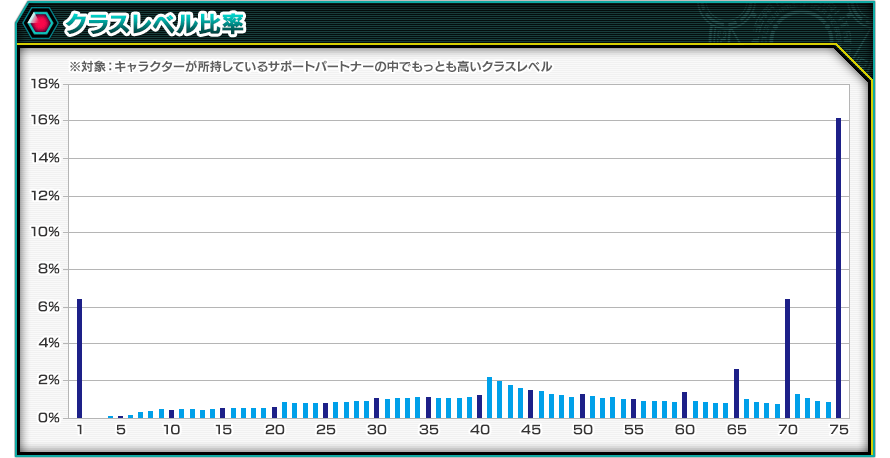Click the x-axis label 1
This screenshot has height=458, width=890.
(x=79, y=430)
